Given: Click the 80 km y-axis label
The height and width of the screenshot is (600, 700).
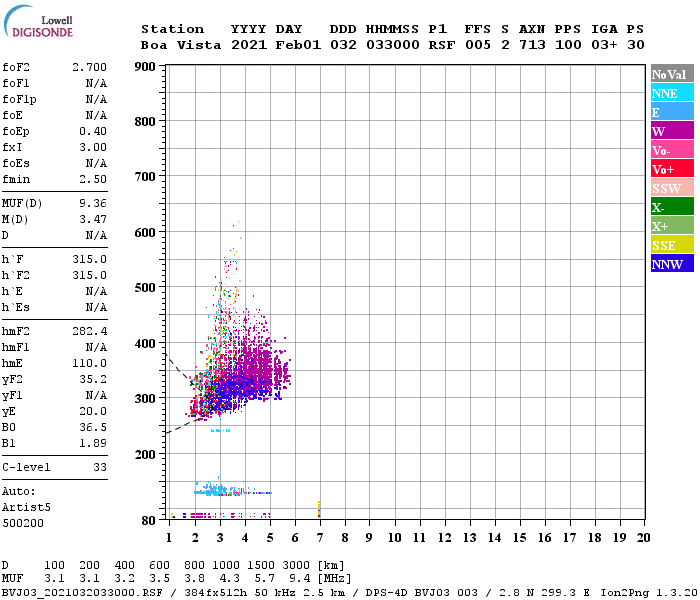Looking at the screenshot, I should [x=148, y=521].
